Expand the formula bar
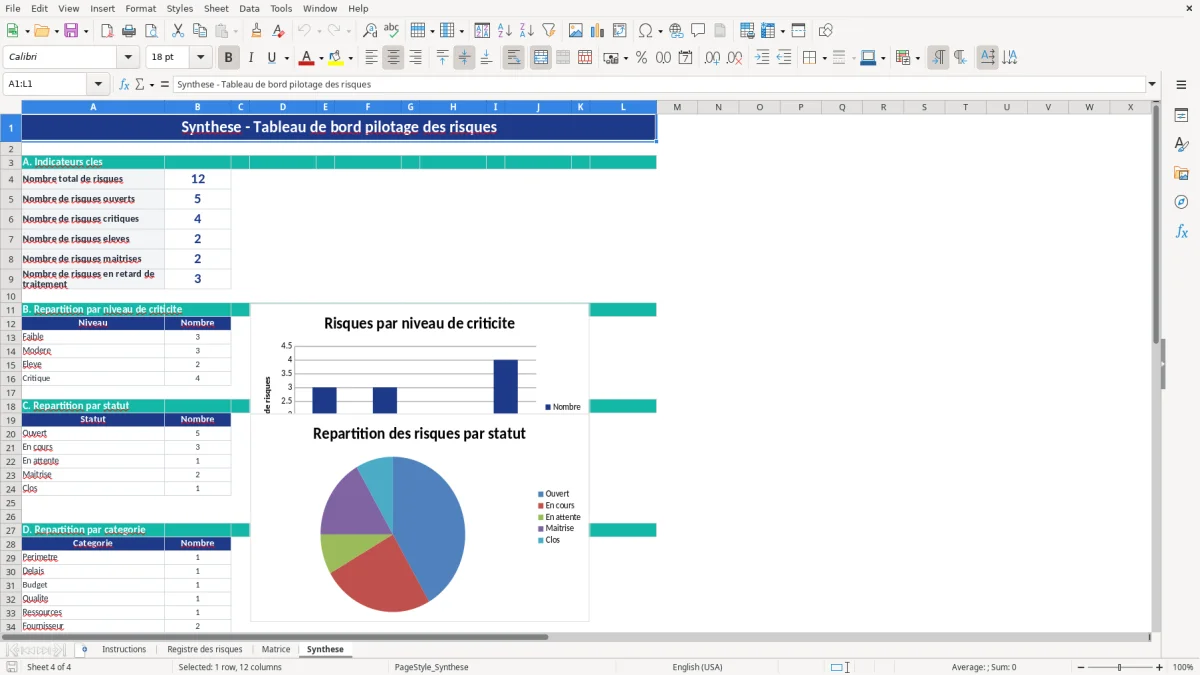 pyautogui.click(x=1152, y=85)
